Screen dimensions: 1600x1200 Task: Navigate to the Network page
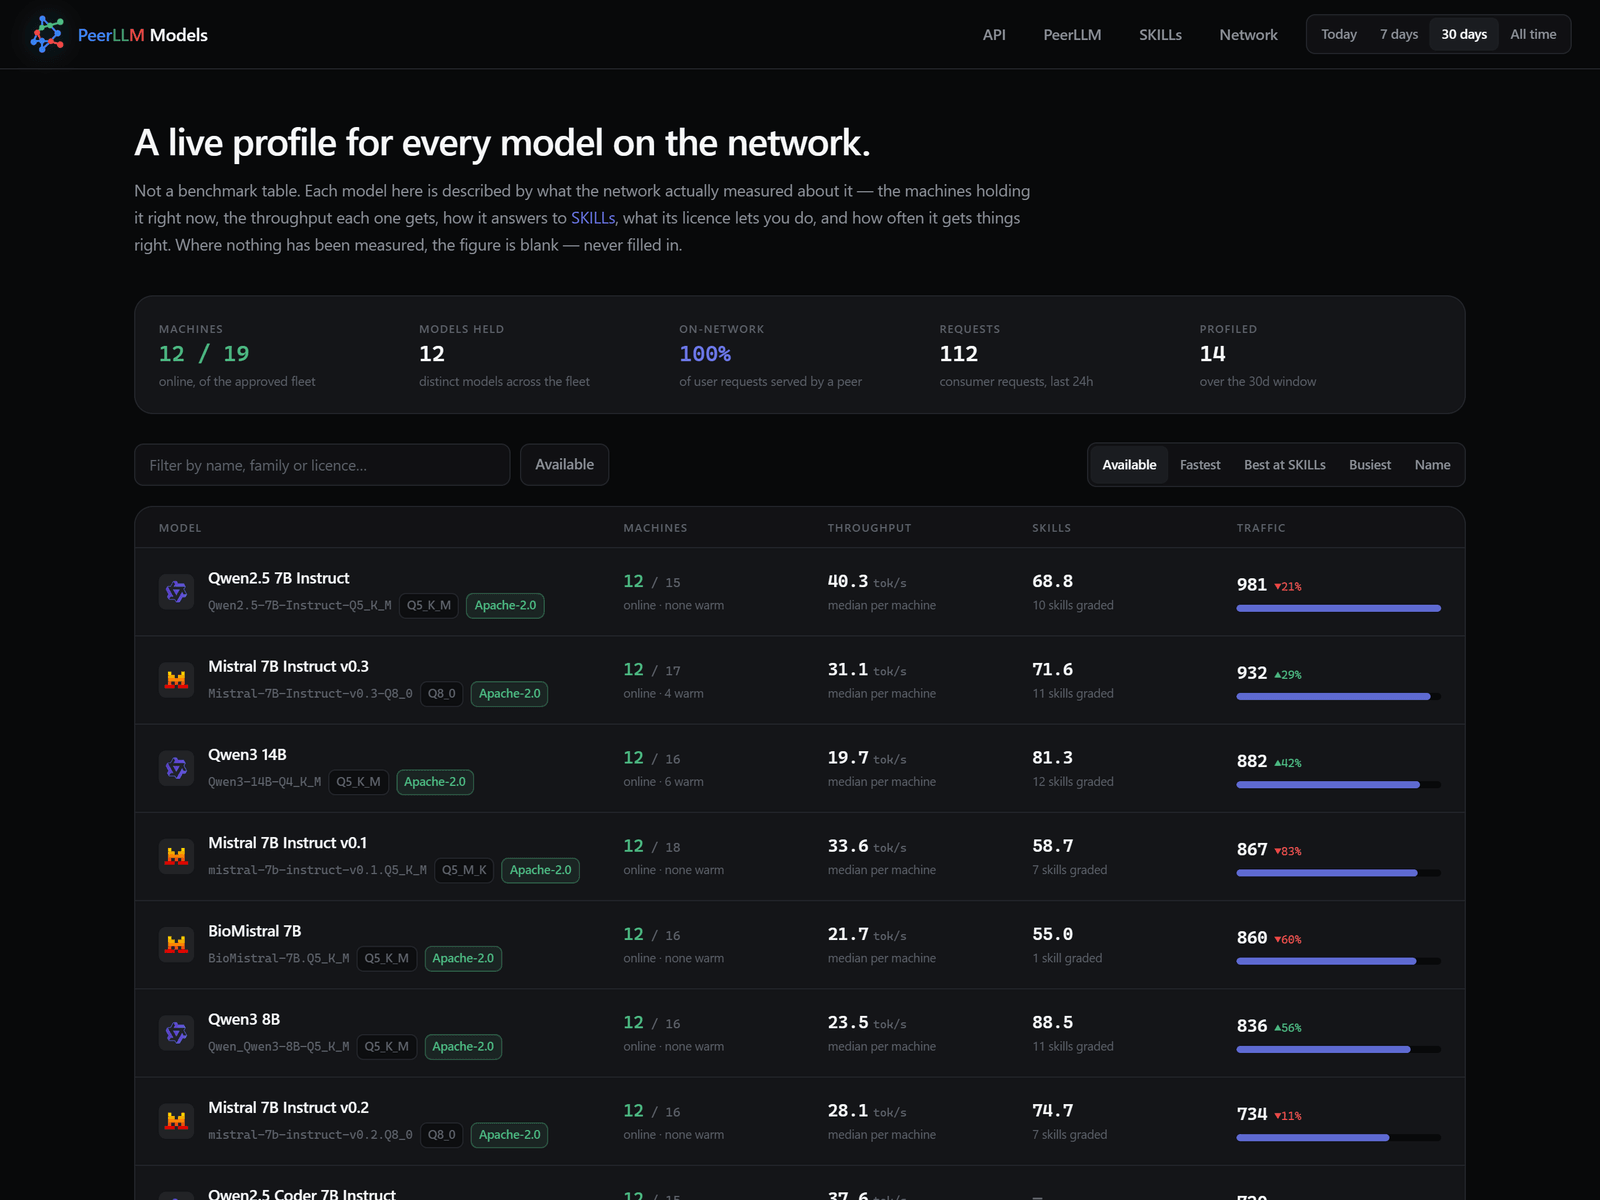[1248, 35]
